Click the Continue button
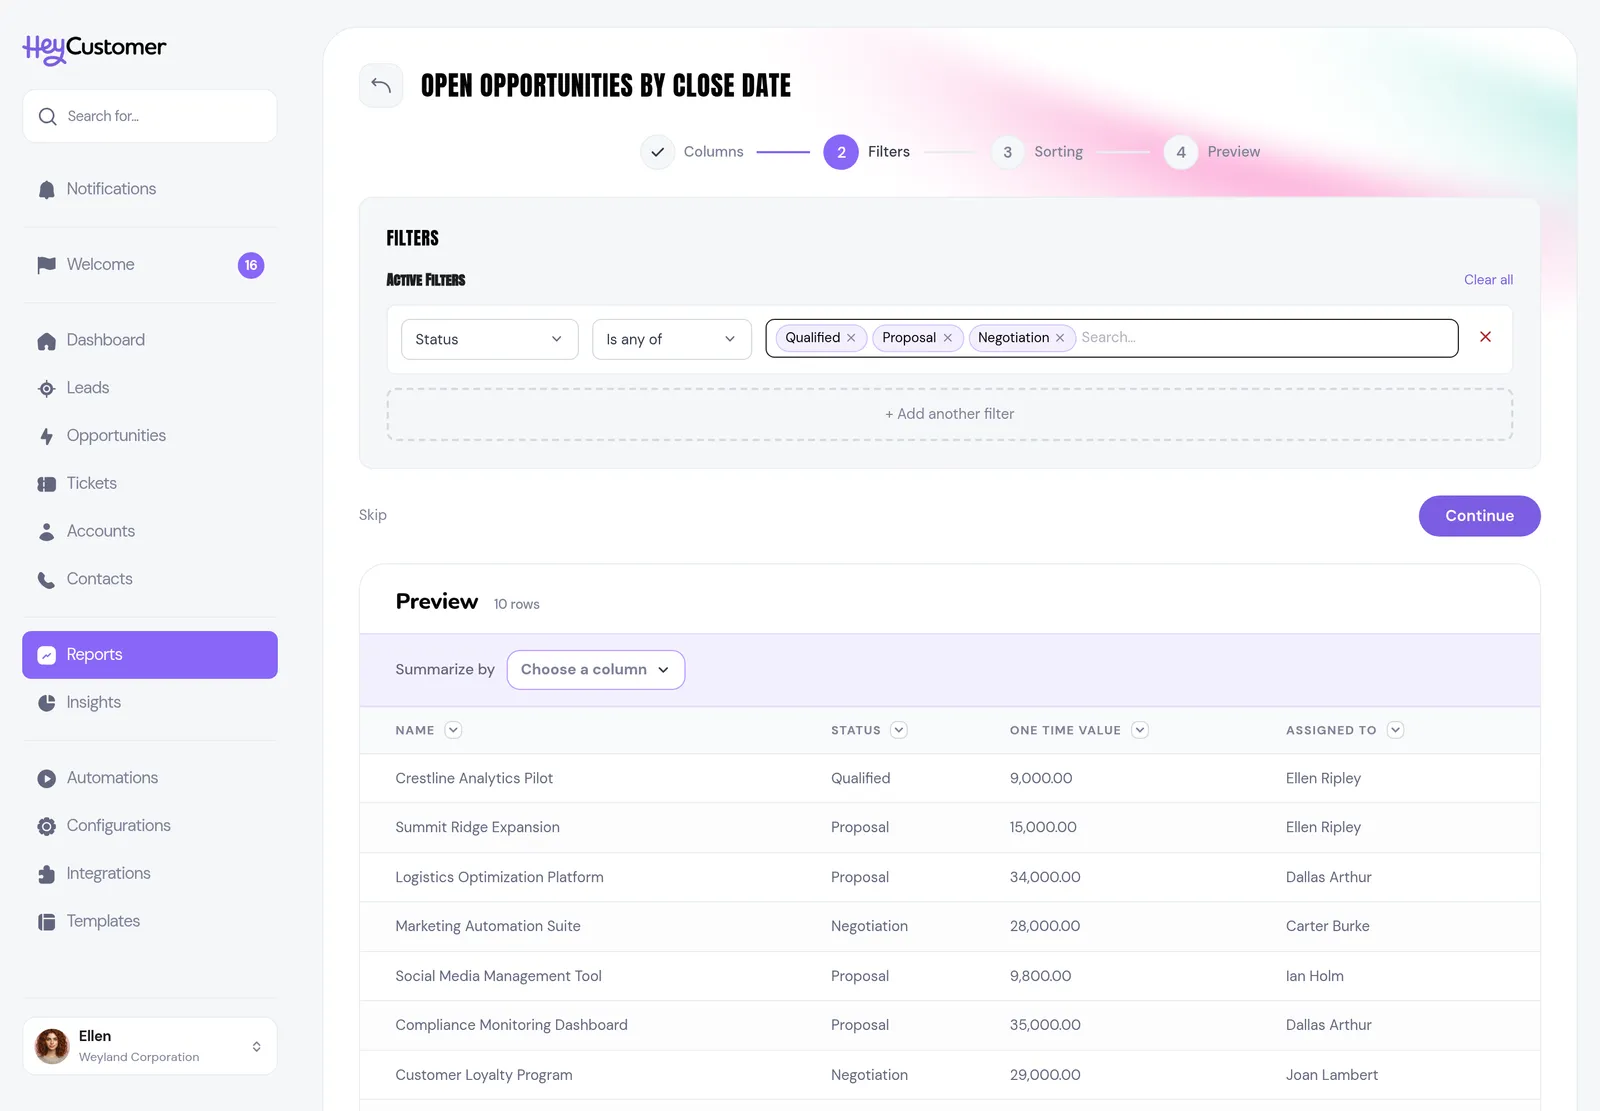1600x1111 pixels. click(x=1479, y=516)
